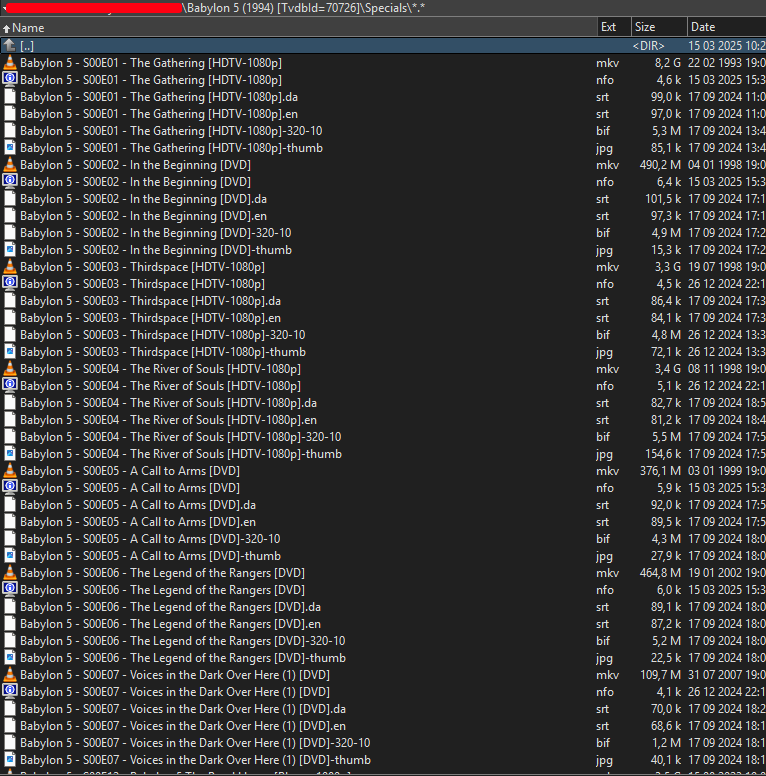Click image icon of River of Souls thumb
The width and height of the screenshot is (766, 776).
(x=9, y=454)
